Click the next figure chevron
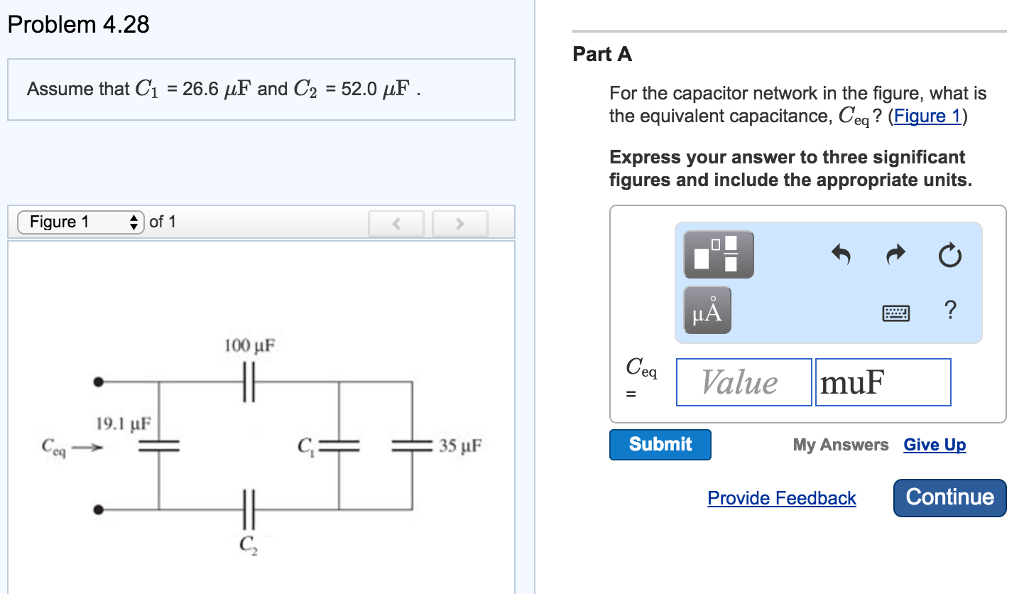This screenshot has height=594, width=1024. point(460,222)
